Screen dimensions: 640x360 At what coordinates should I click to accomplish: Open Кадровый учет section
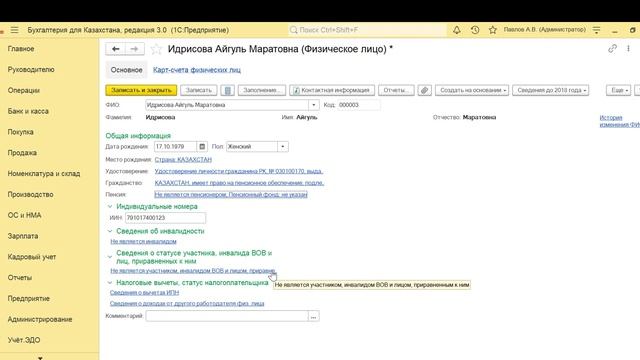[x=32, y=257]
